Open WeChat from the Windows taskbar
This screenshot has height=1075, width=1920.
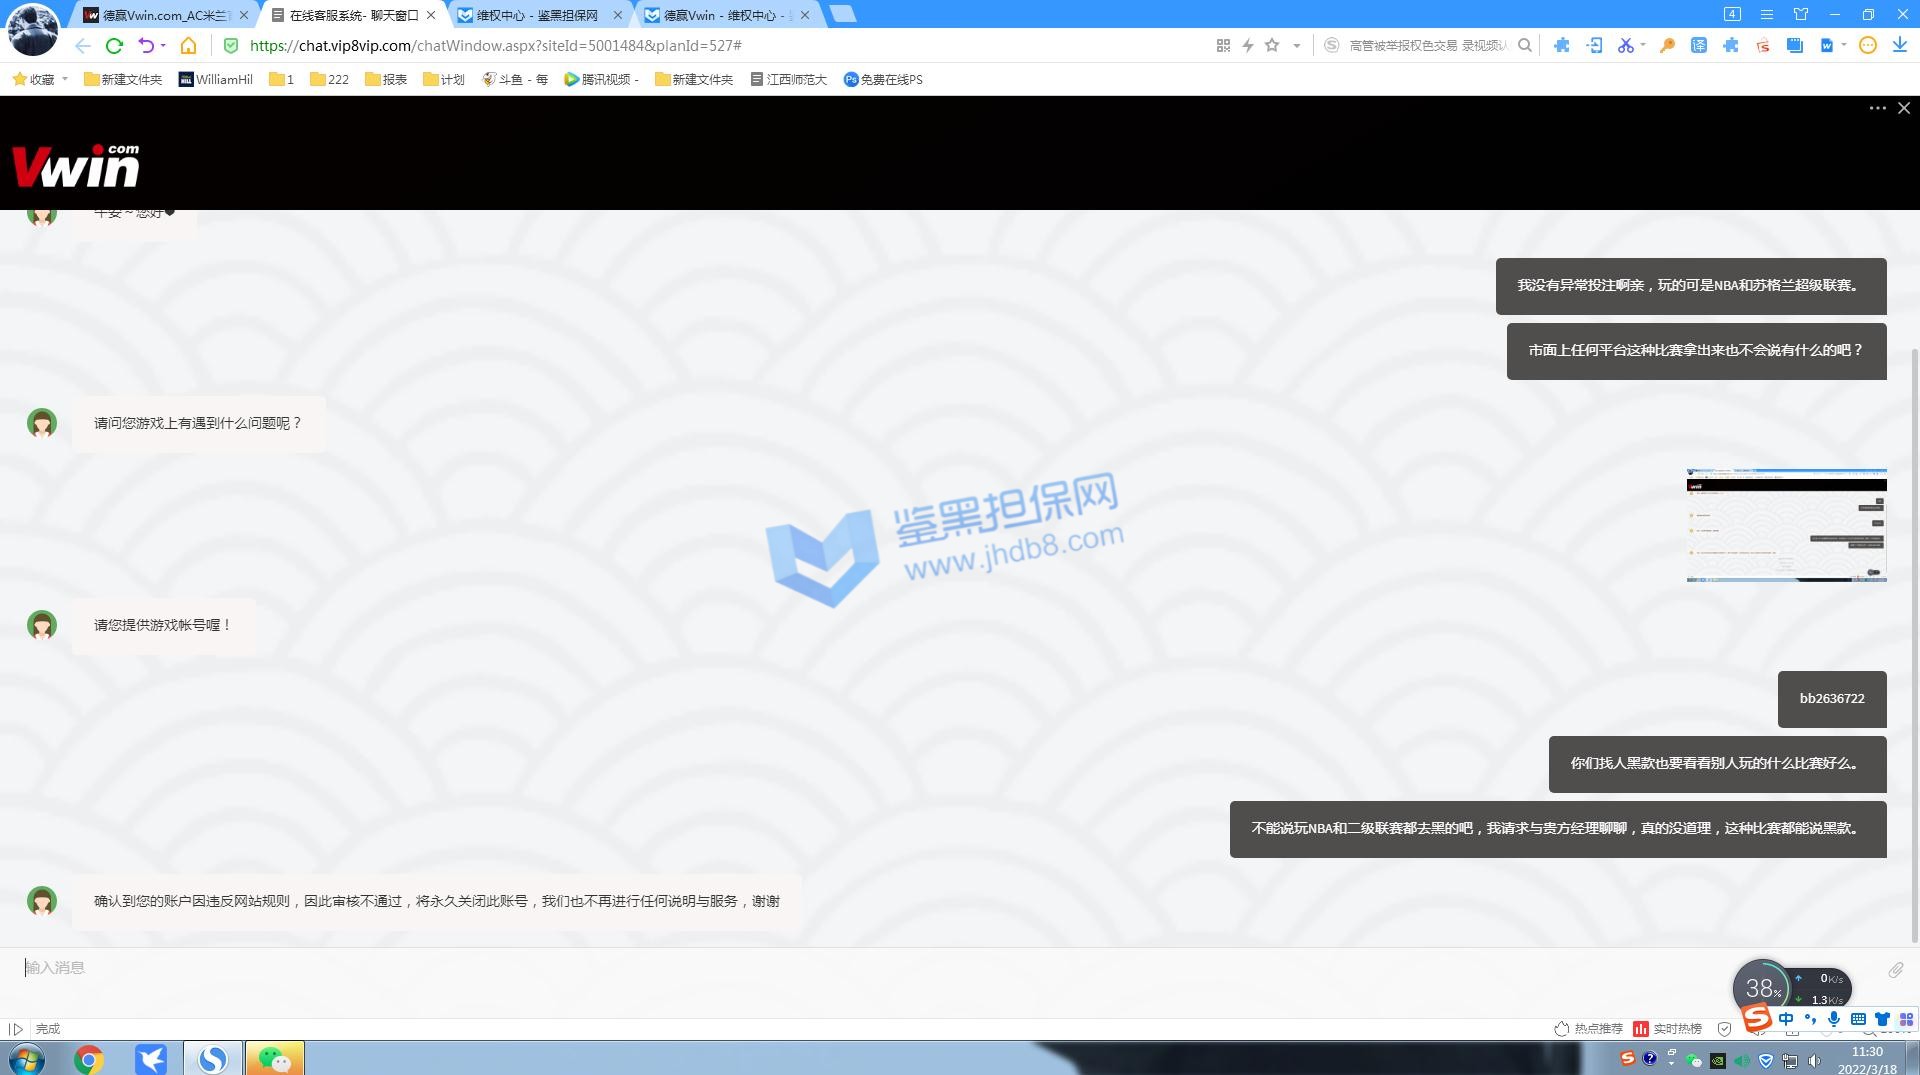point(274,1058)
